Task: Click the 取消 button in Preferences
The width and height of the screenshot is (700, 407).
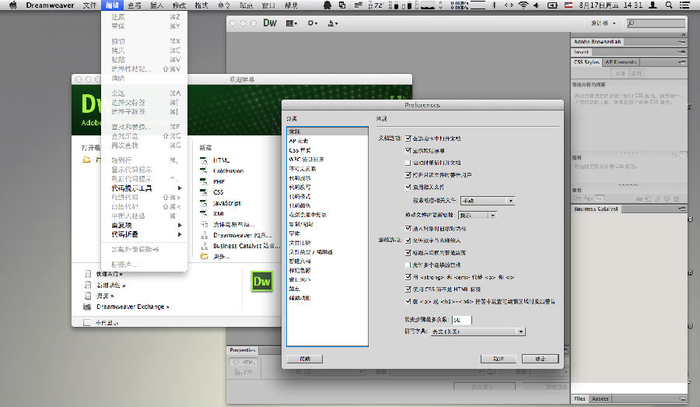Action: coord(498,359)
